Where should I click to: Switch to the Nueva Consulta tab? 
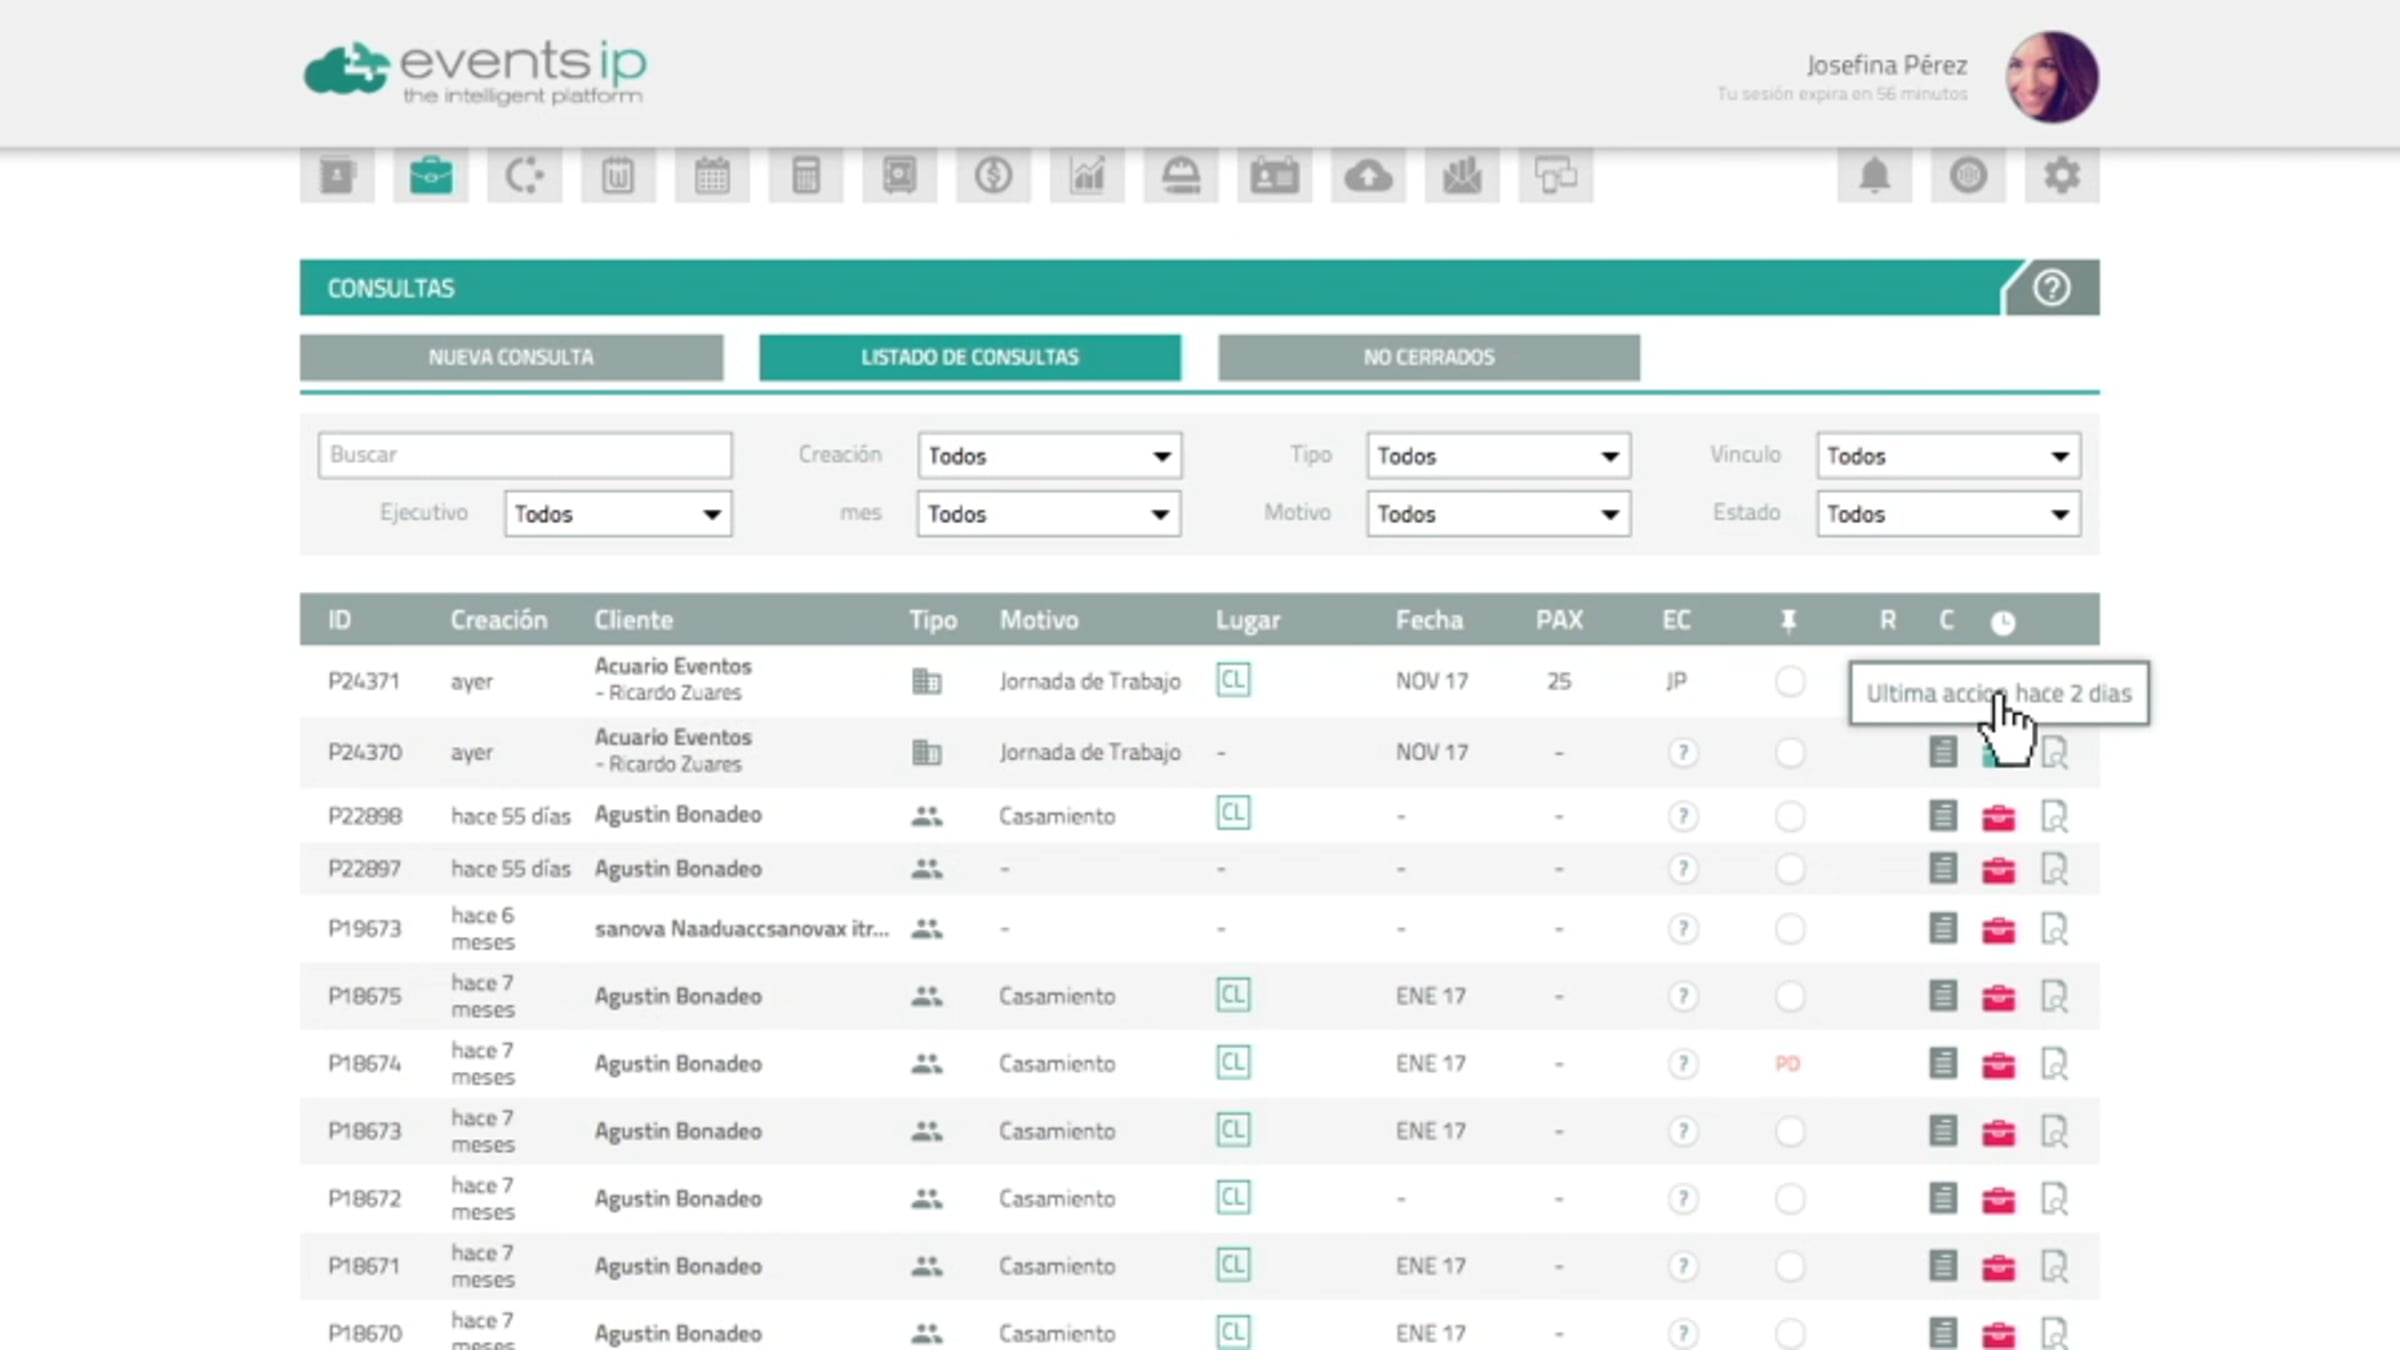point(511,357)
